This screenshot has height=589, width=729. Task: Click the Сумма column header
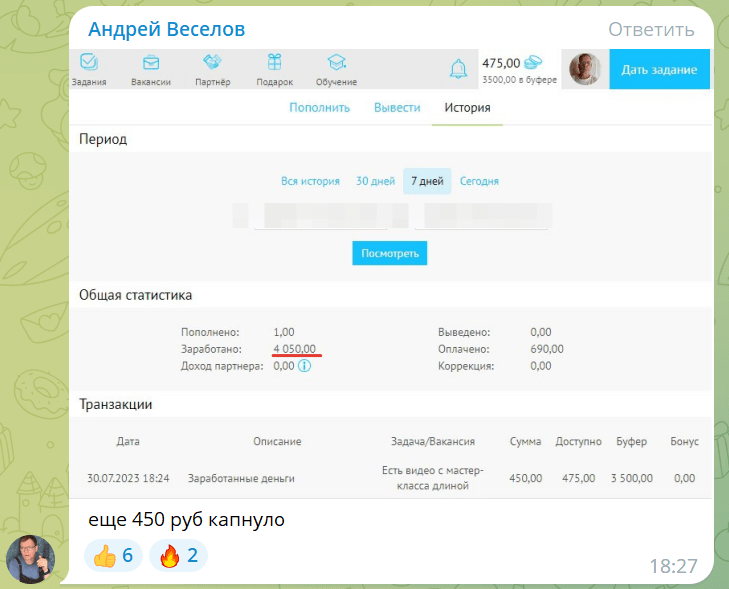pyautogui.click(x=525, y=441)
